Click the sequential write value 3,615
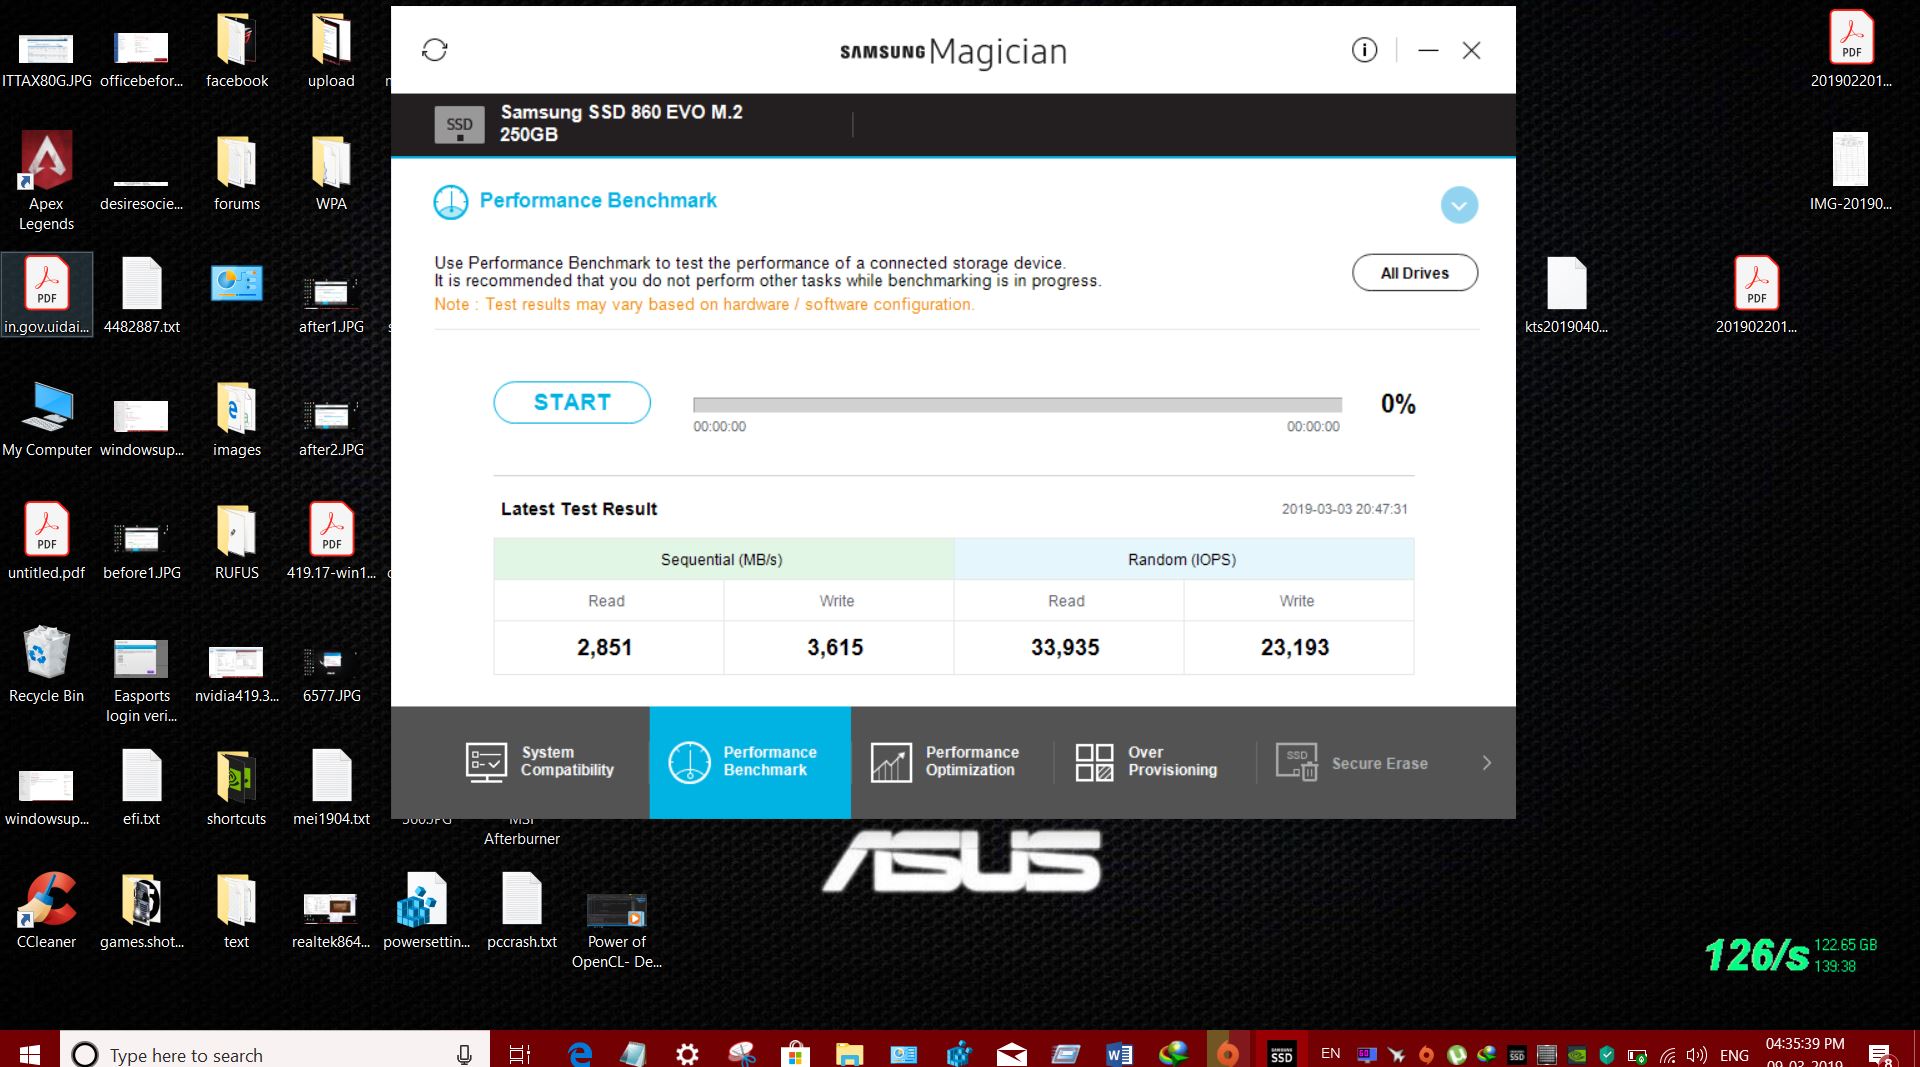The width and height of the screenshot is (1920, 1067). (835, 648)
